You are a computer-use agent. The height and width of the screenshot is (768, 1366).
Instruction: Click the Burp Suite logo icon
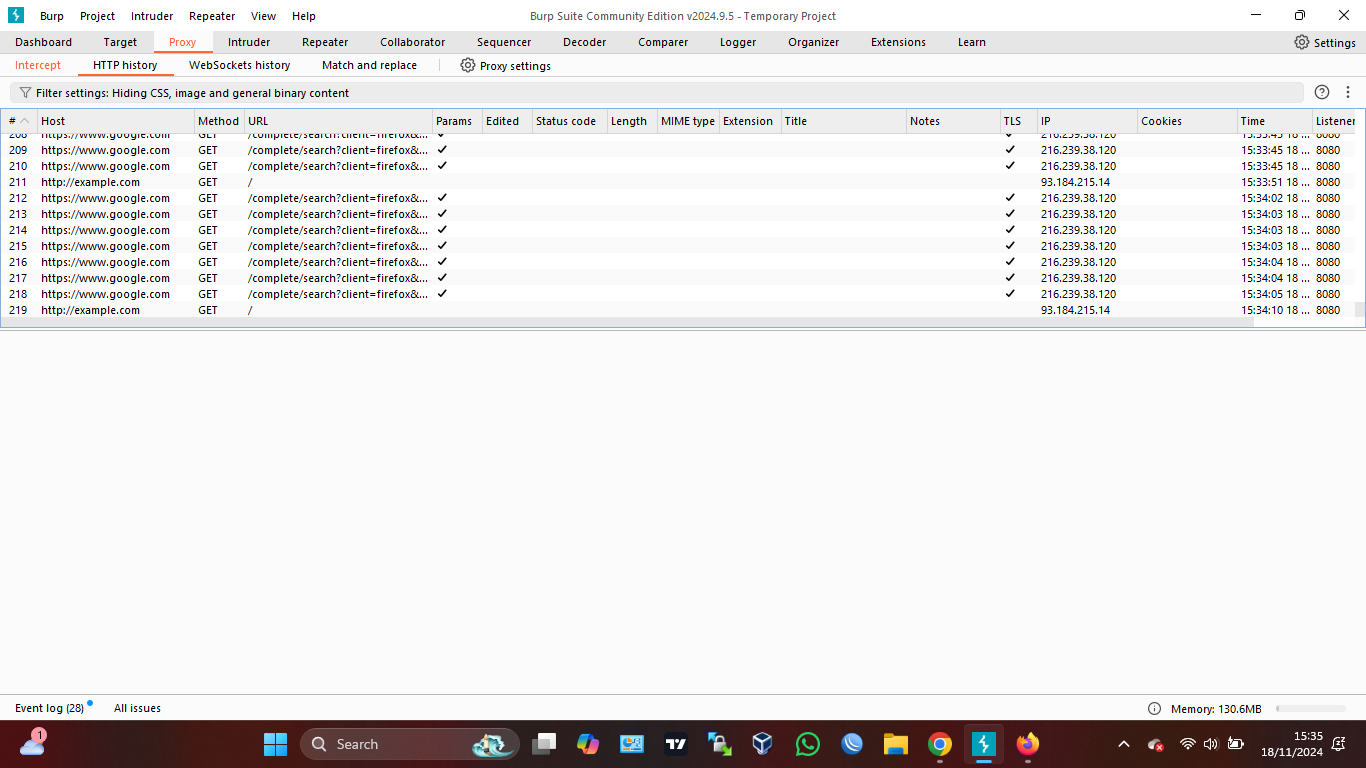pos(16,15)
